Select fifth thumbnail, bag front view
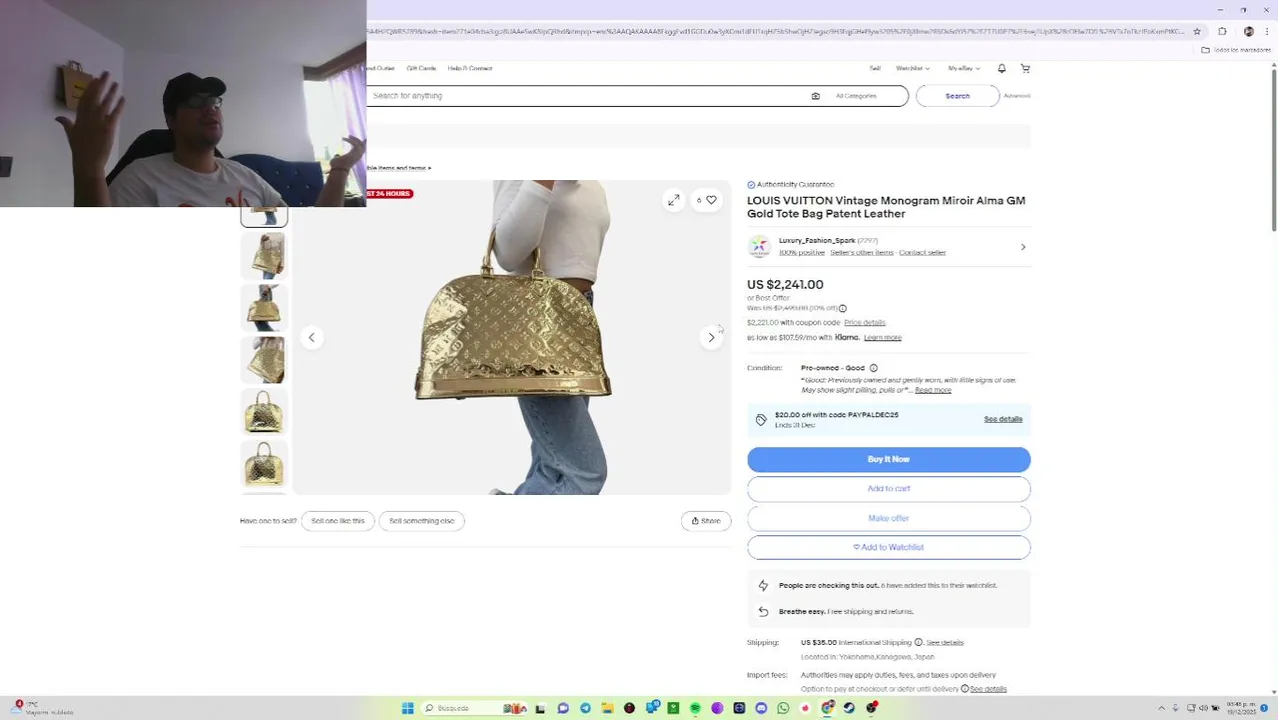The height and width of the screenshot is (720, 1278). [264, 411]
